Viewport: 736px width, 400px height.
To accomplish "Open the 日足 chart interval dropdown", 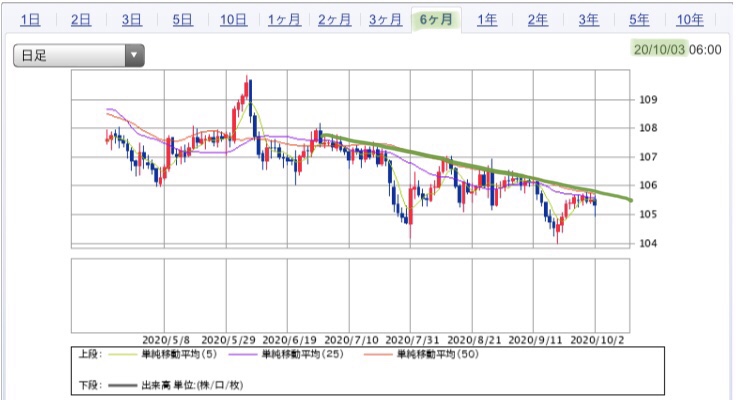I will pos(78,55).
